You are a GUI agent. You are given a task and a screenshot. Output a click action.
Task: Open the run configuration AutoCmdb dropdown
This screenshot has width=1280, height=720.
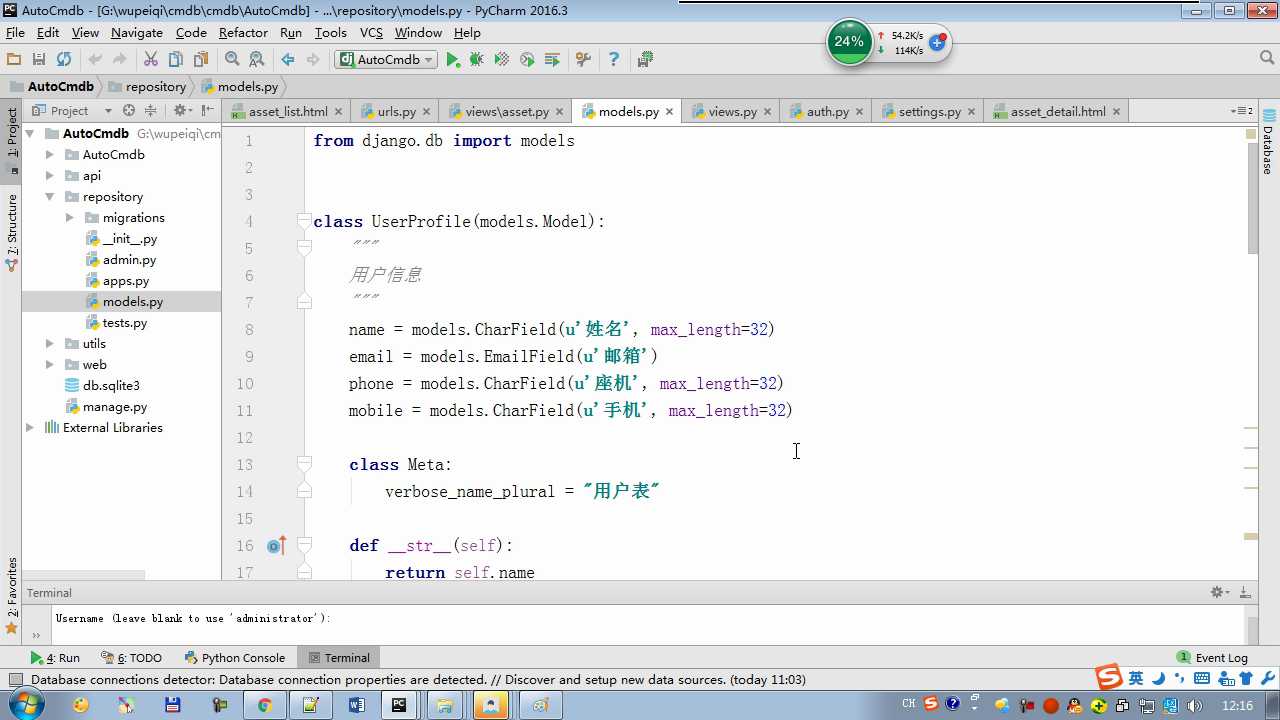tap(386, 60)
